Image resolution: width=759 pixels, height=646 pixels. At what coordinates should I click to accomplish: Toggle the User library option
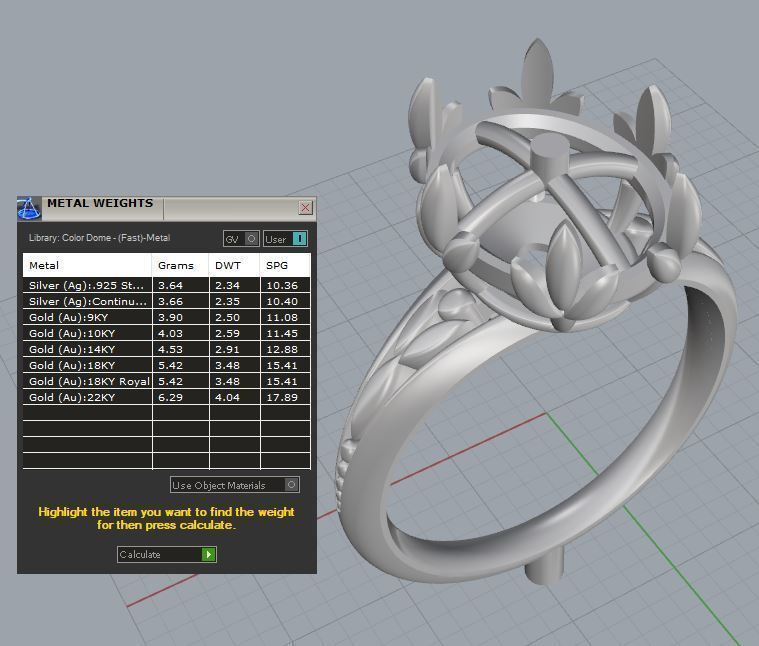click(x=285, y=239)
